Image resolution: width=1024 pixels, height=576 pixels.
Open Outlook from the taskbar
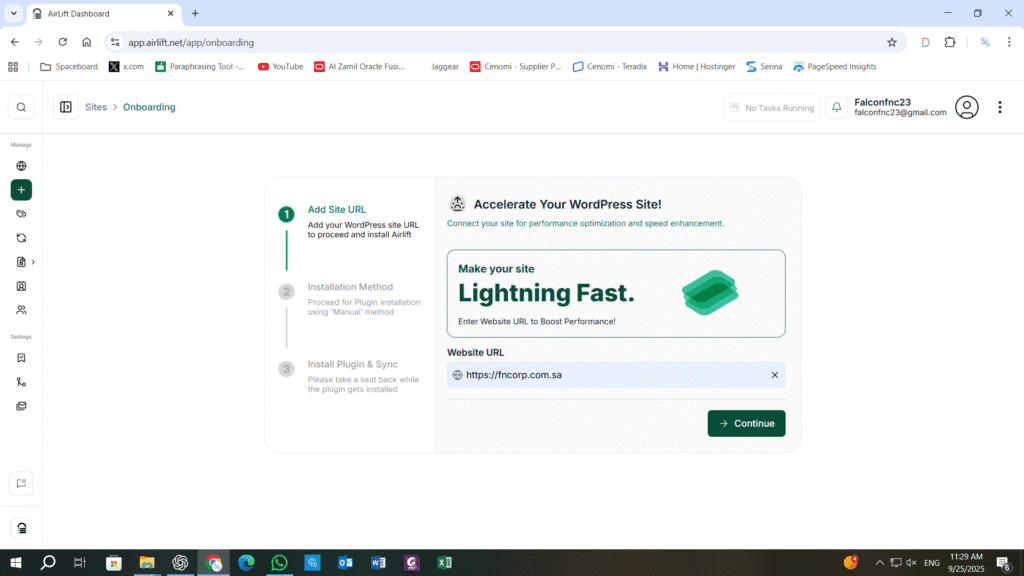345,563
